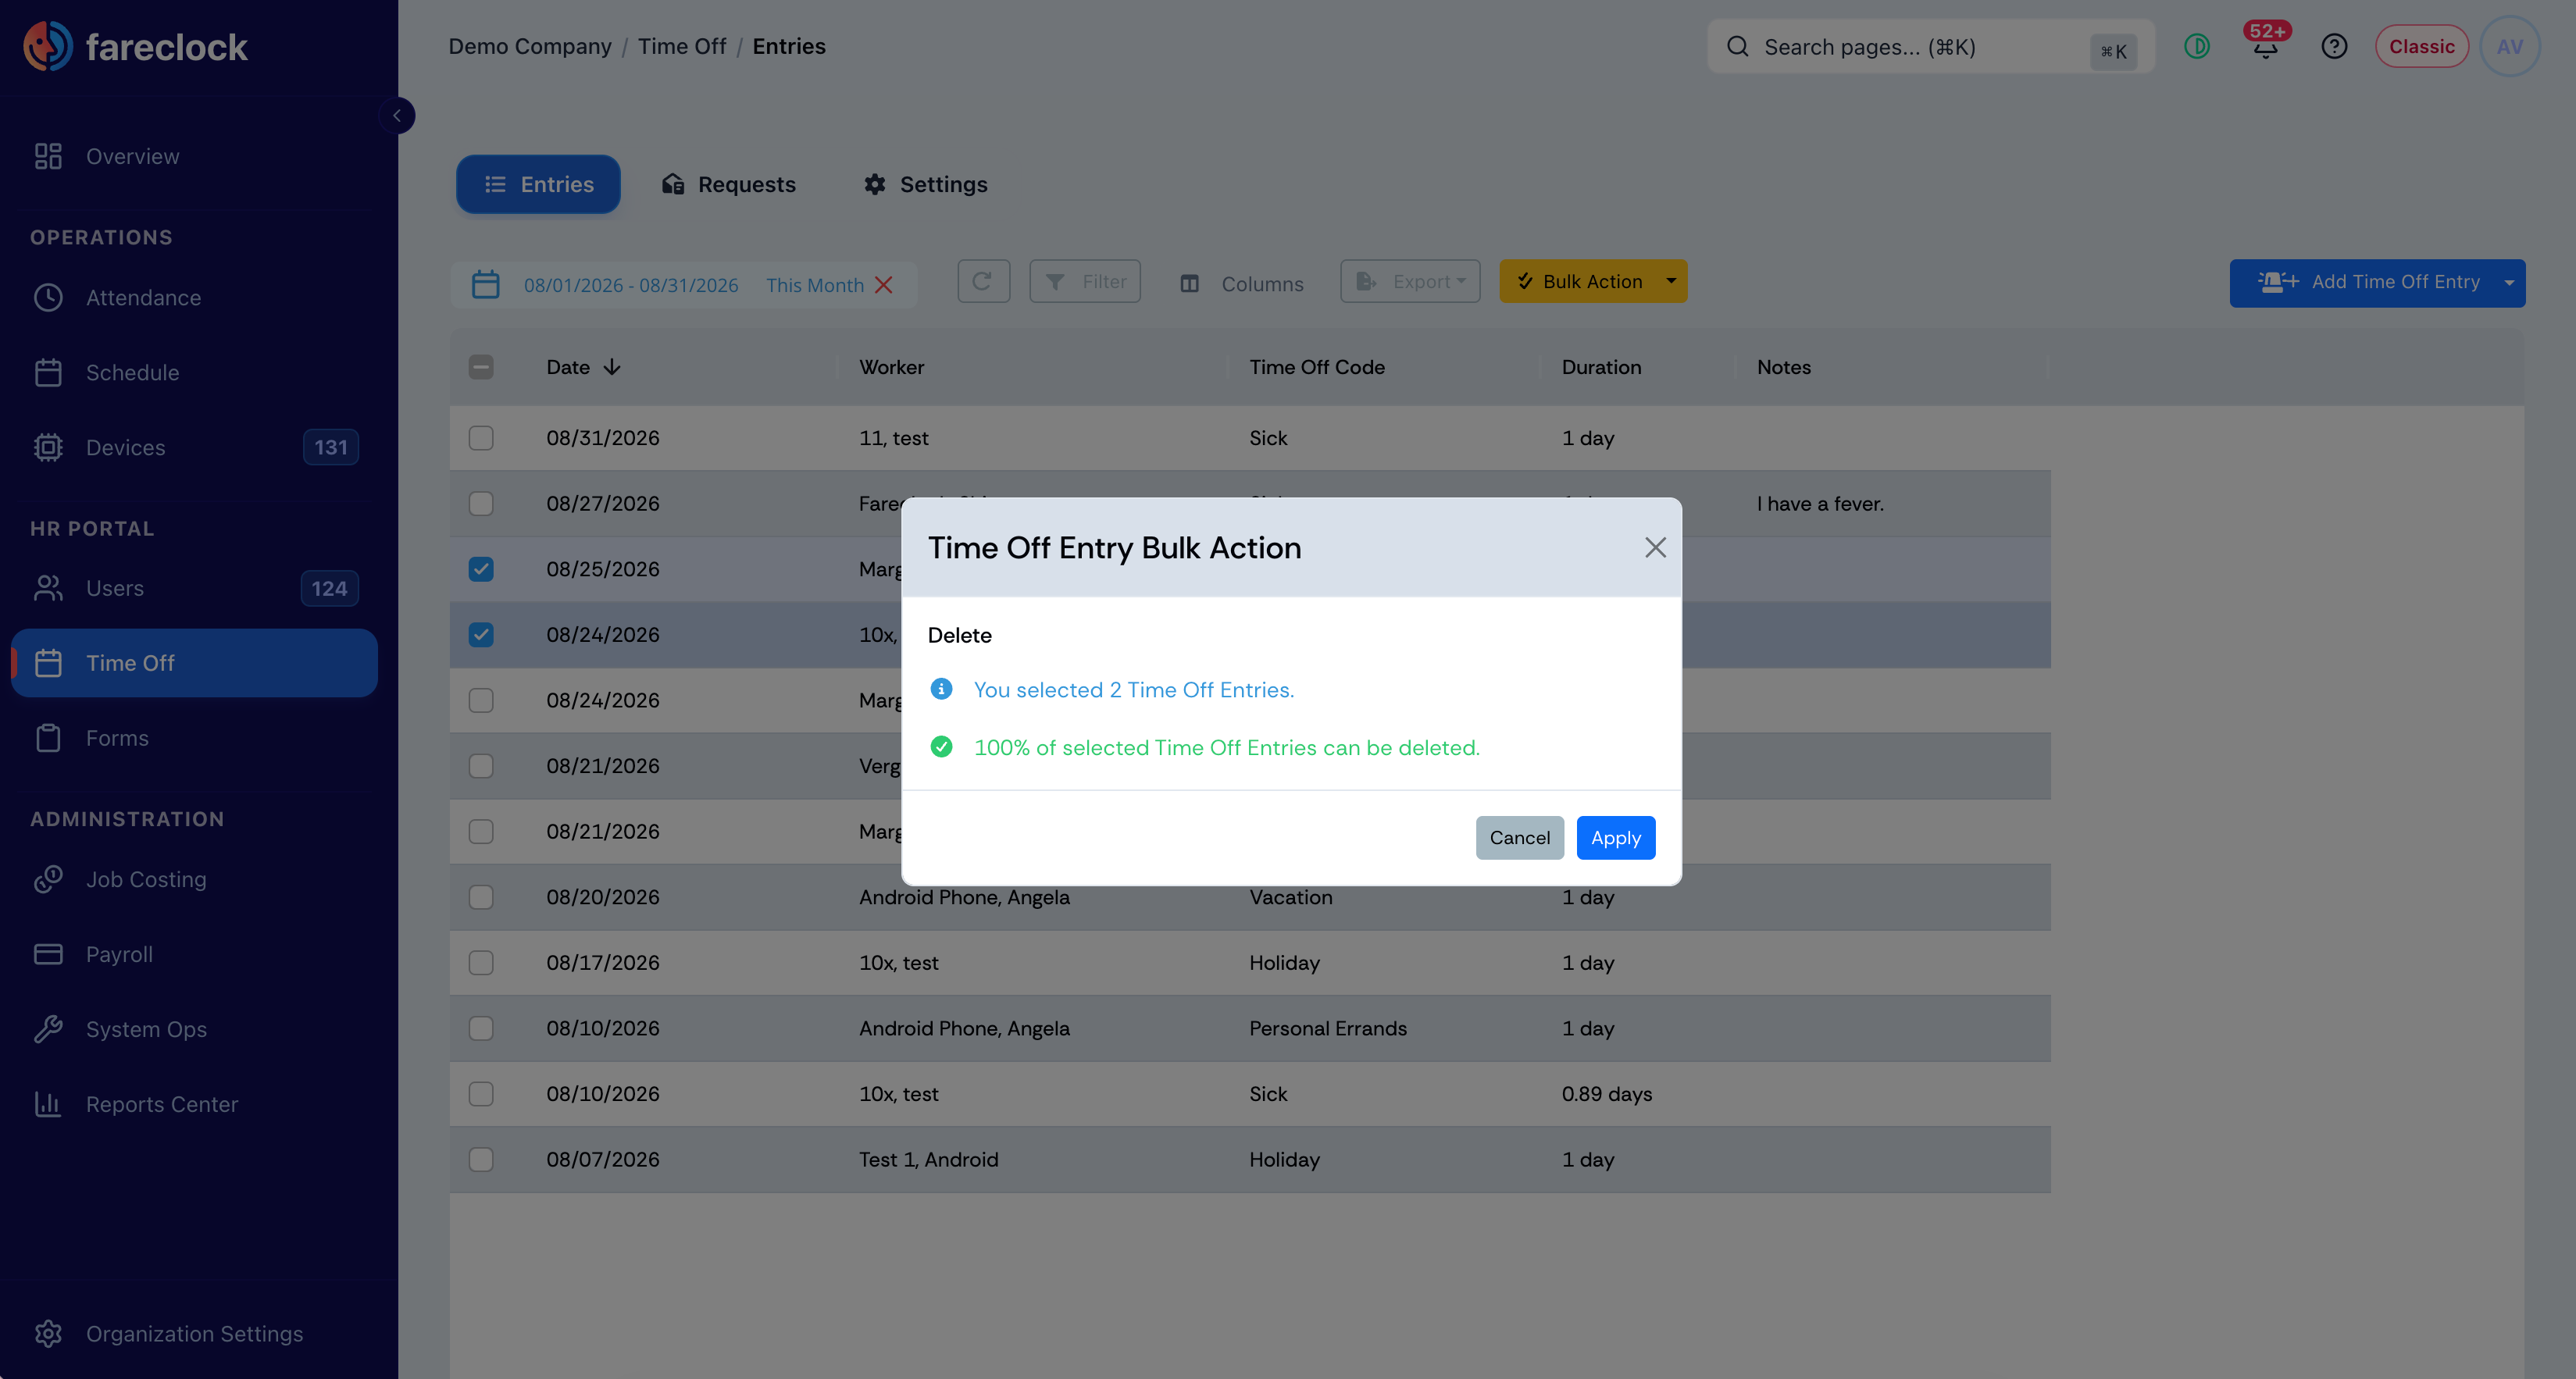Viewport: 2576px width, 1379px height.
Task: Clear the This Month date filter
Action: click(884, 285)
